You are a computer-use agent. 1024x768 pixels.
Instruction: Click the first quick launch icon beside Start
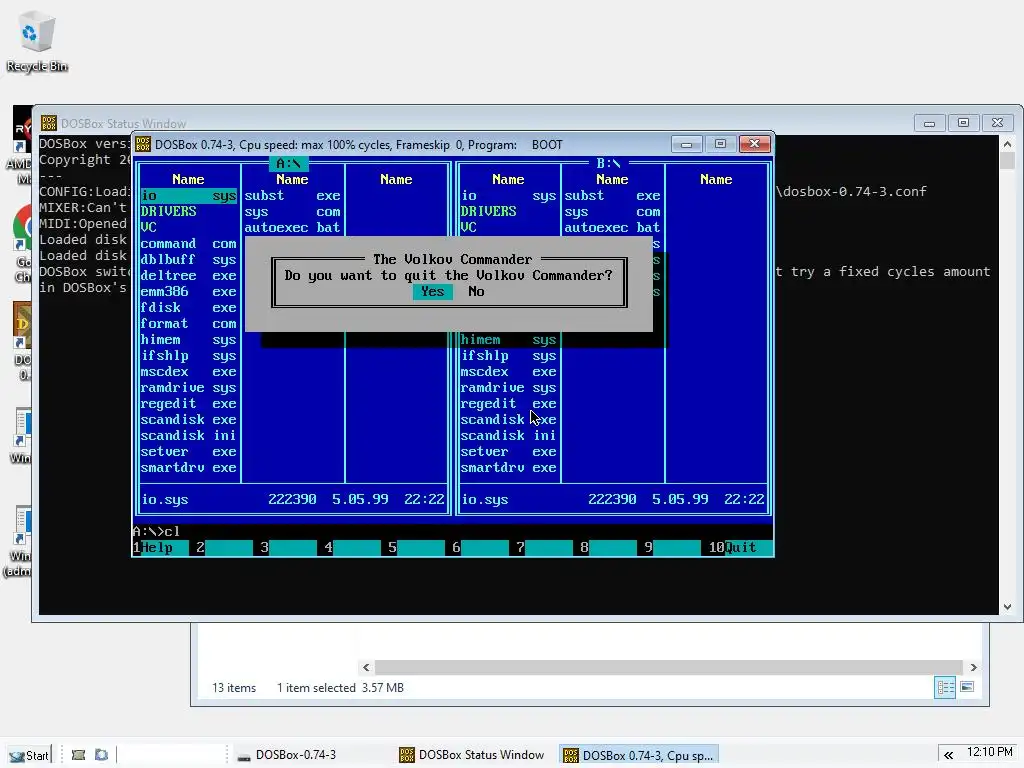pyautogui.click(x=78, y=755)
